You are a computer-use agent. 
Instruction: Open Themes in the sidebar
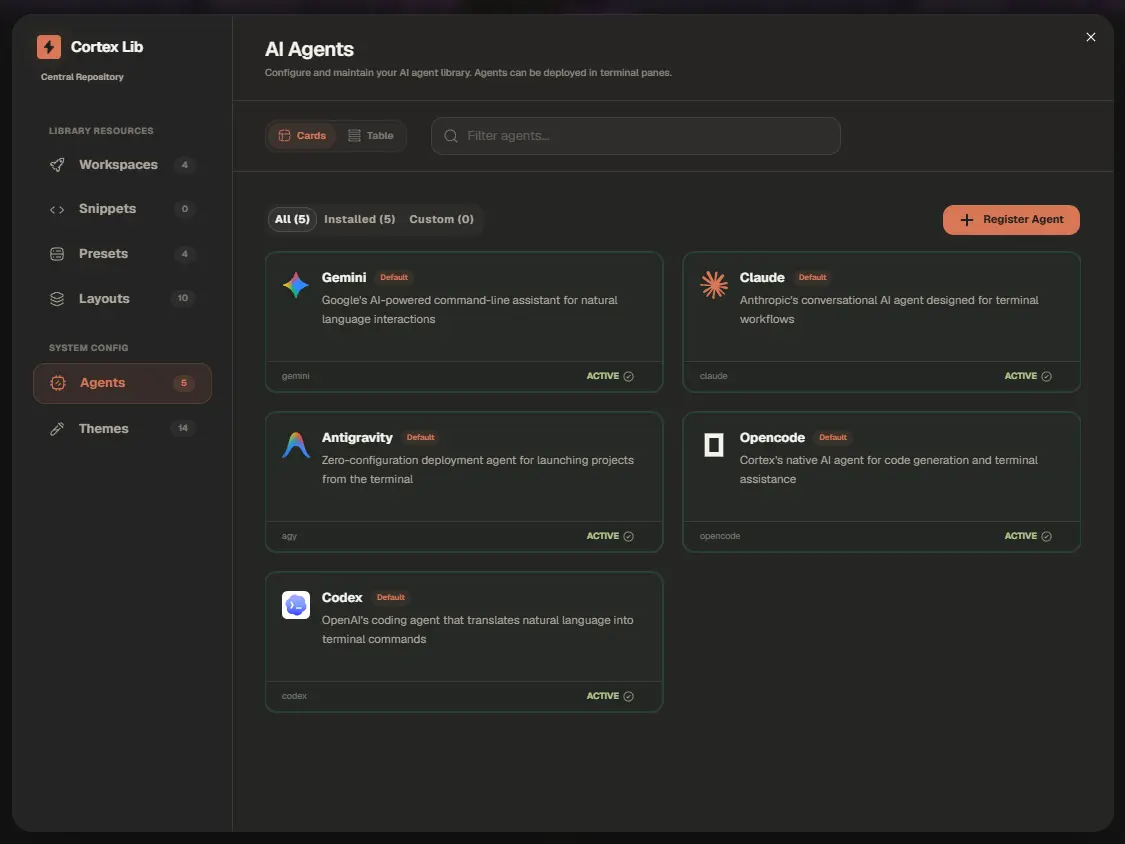click(x=122, y=428)
